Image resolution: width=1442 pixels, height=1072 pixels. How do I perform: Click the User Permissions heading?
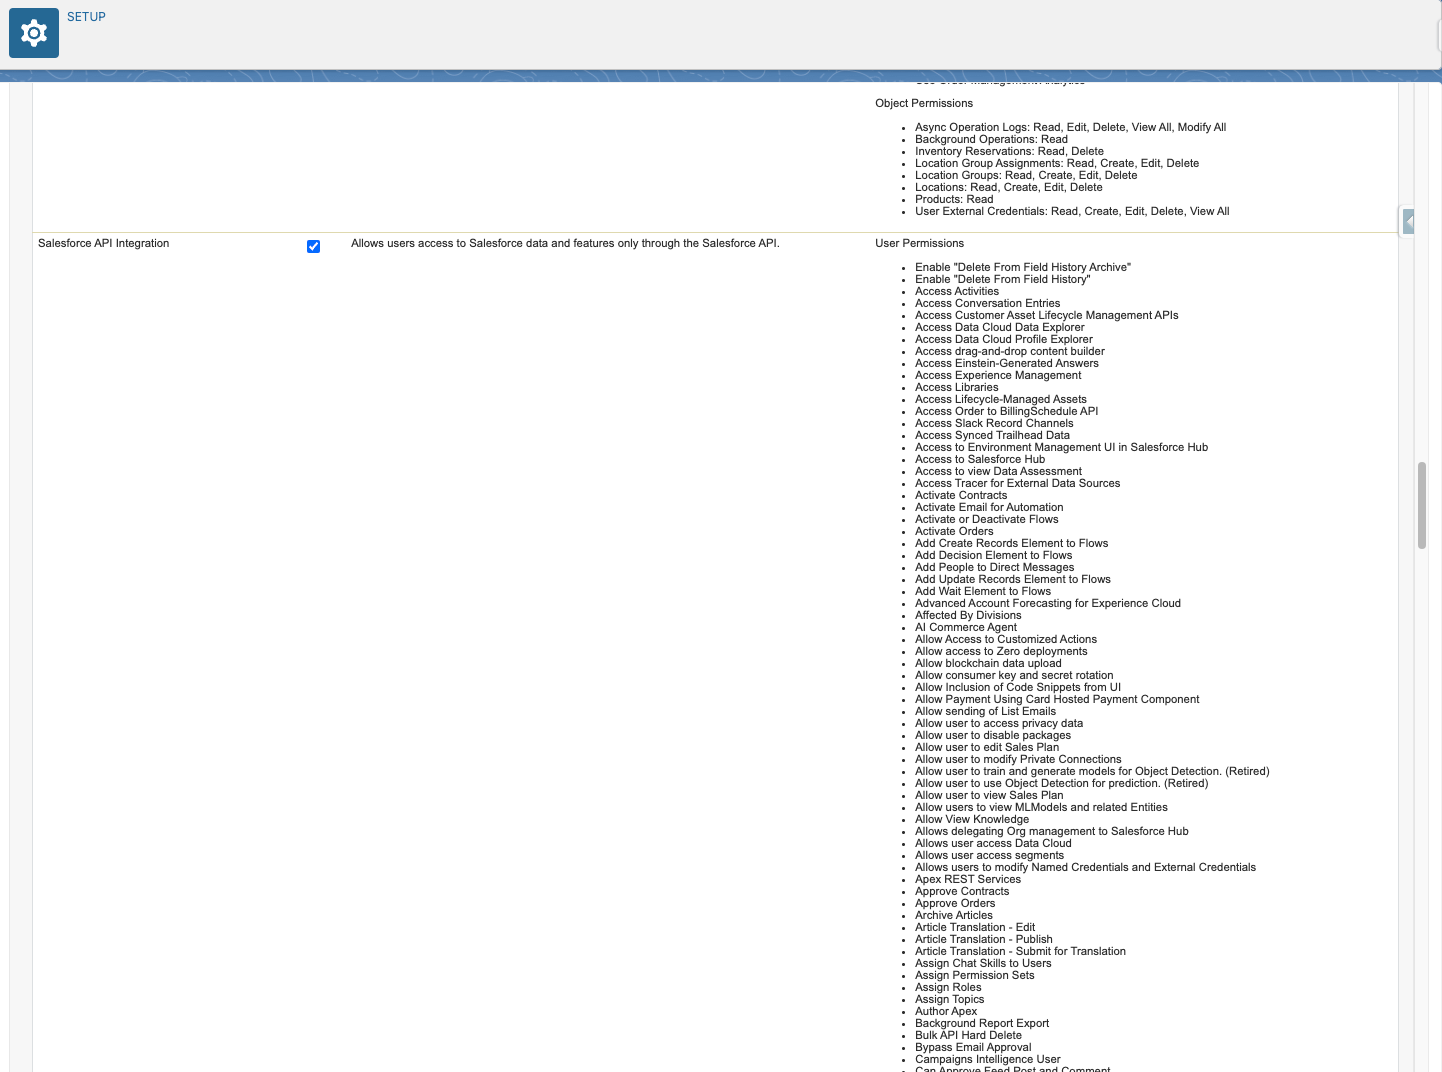(919, 243)
